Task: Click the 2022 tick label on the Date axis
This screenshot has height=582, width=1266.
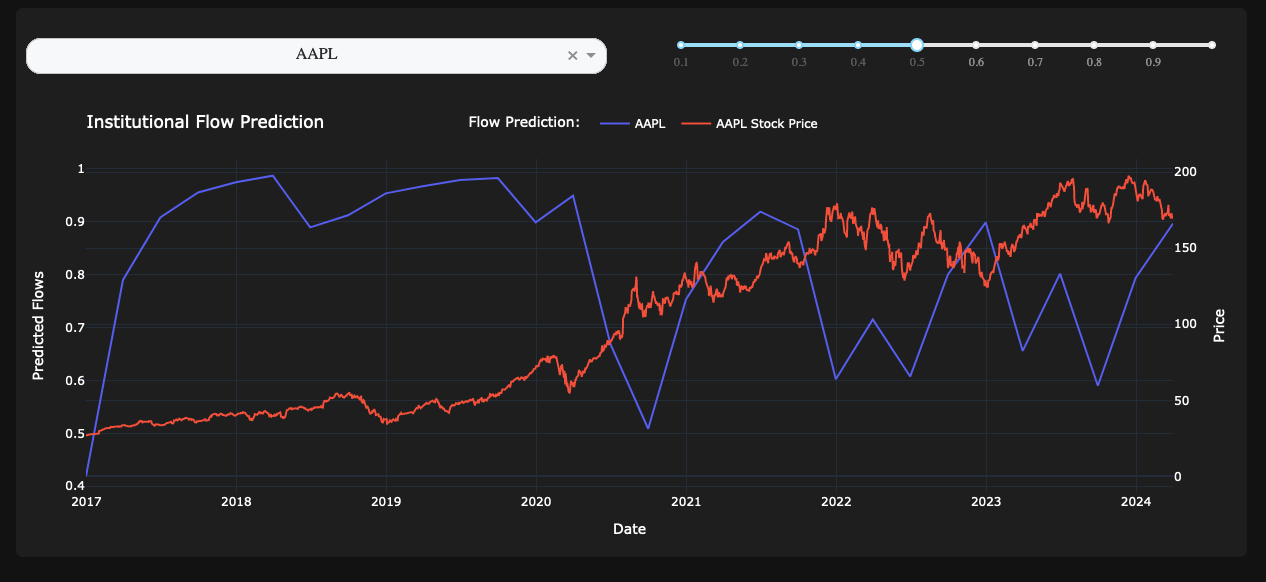Action: click(x=836, y=501)
